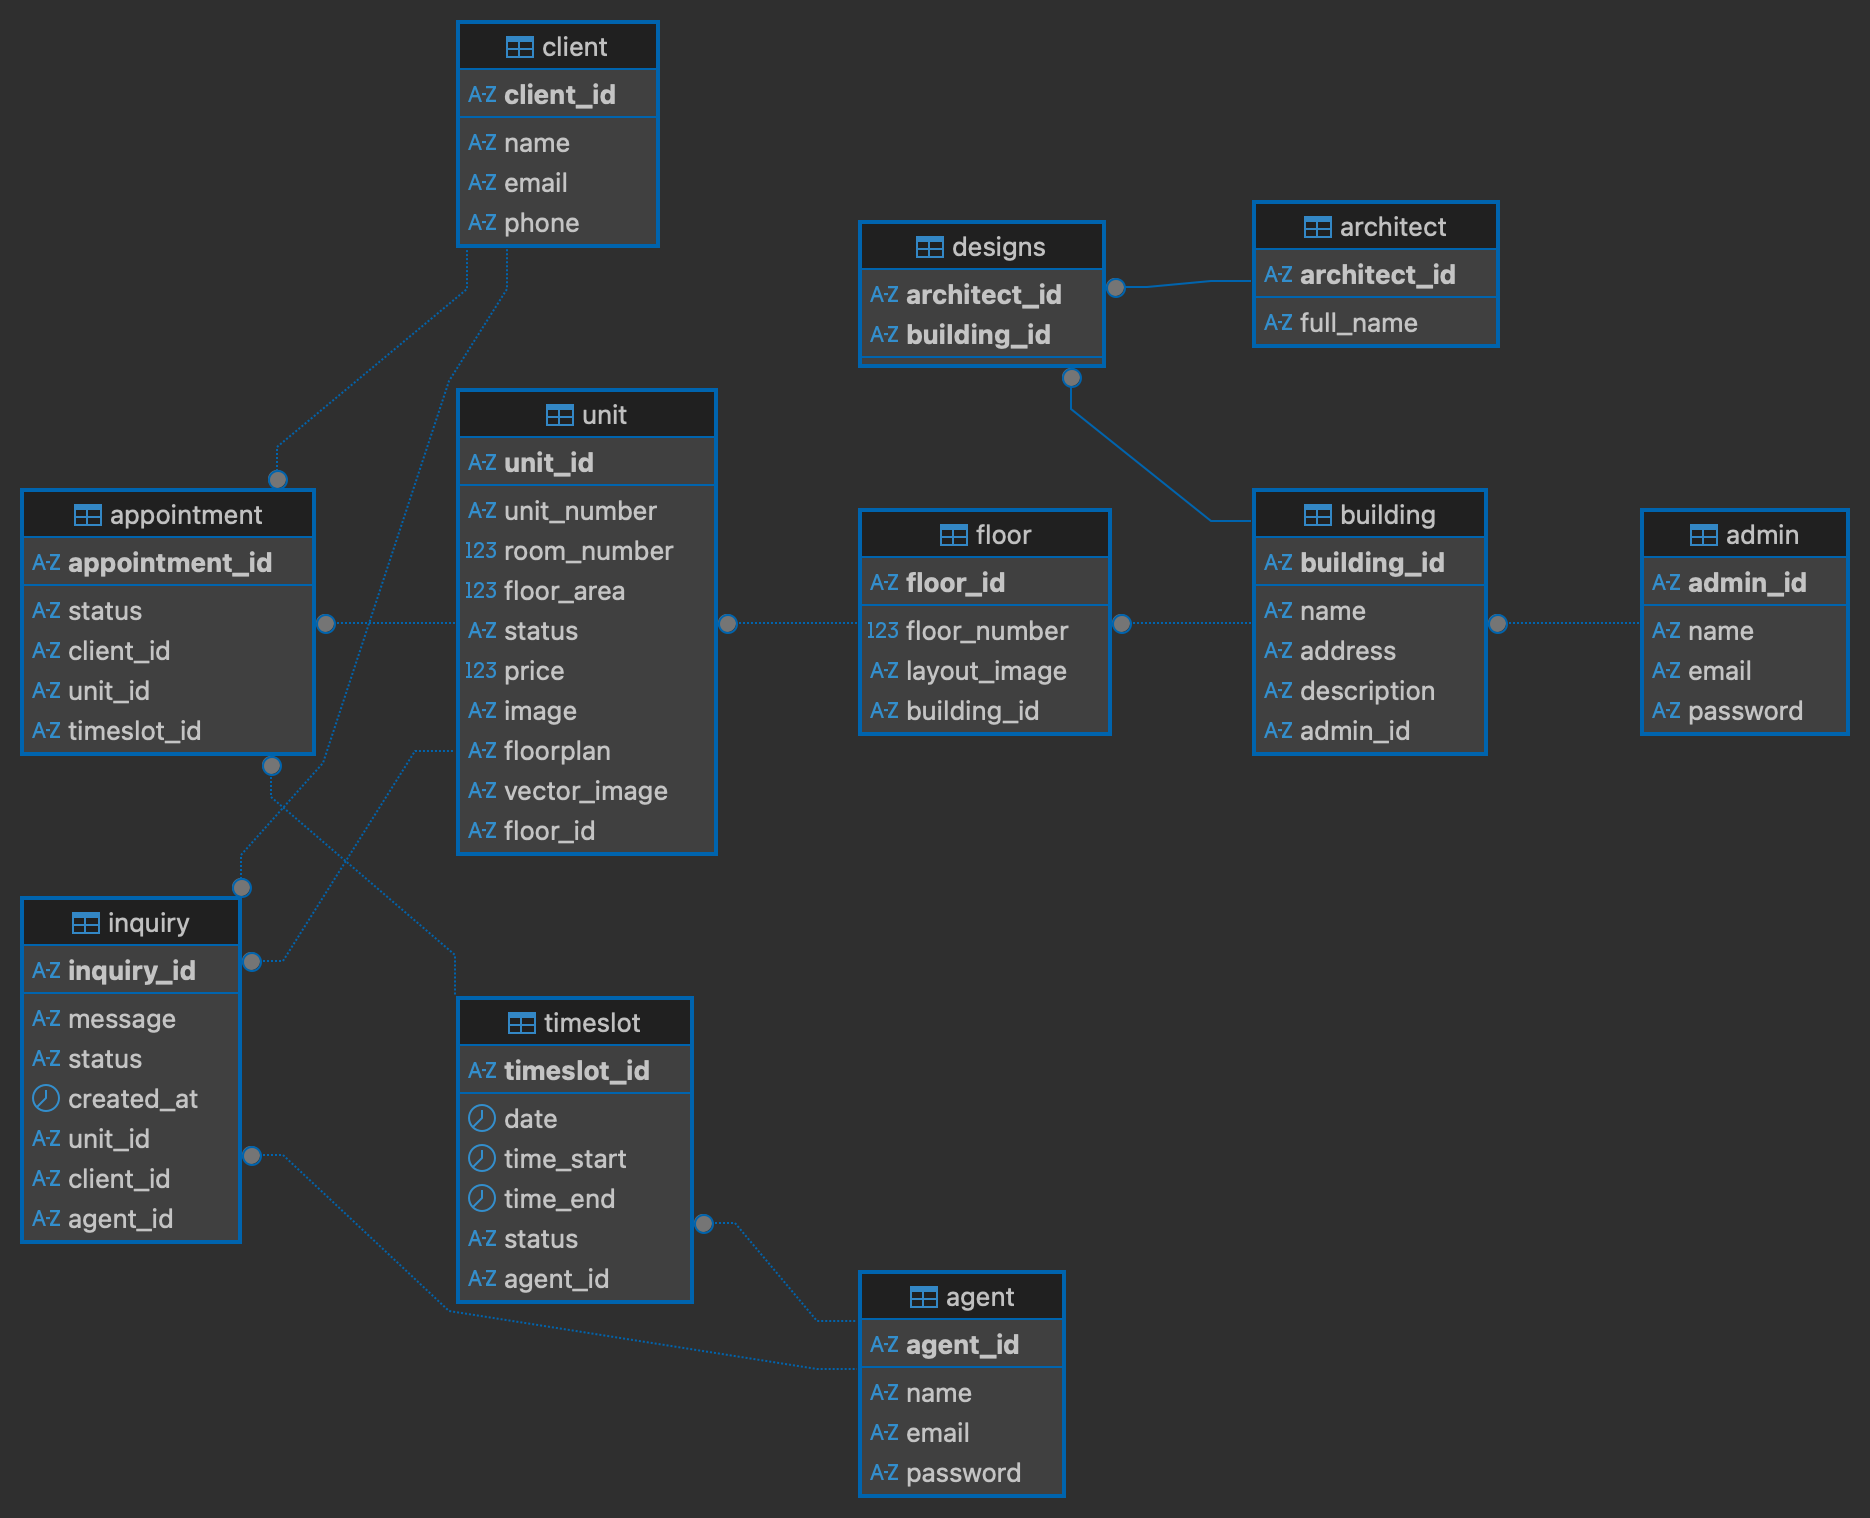Click the table icon beside the architect title
Screen dimensions: 1870x1518
(1318, 227)
